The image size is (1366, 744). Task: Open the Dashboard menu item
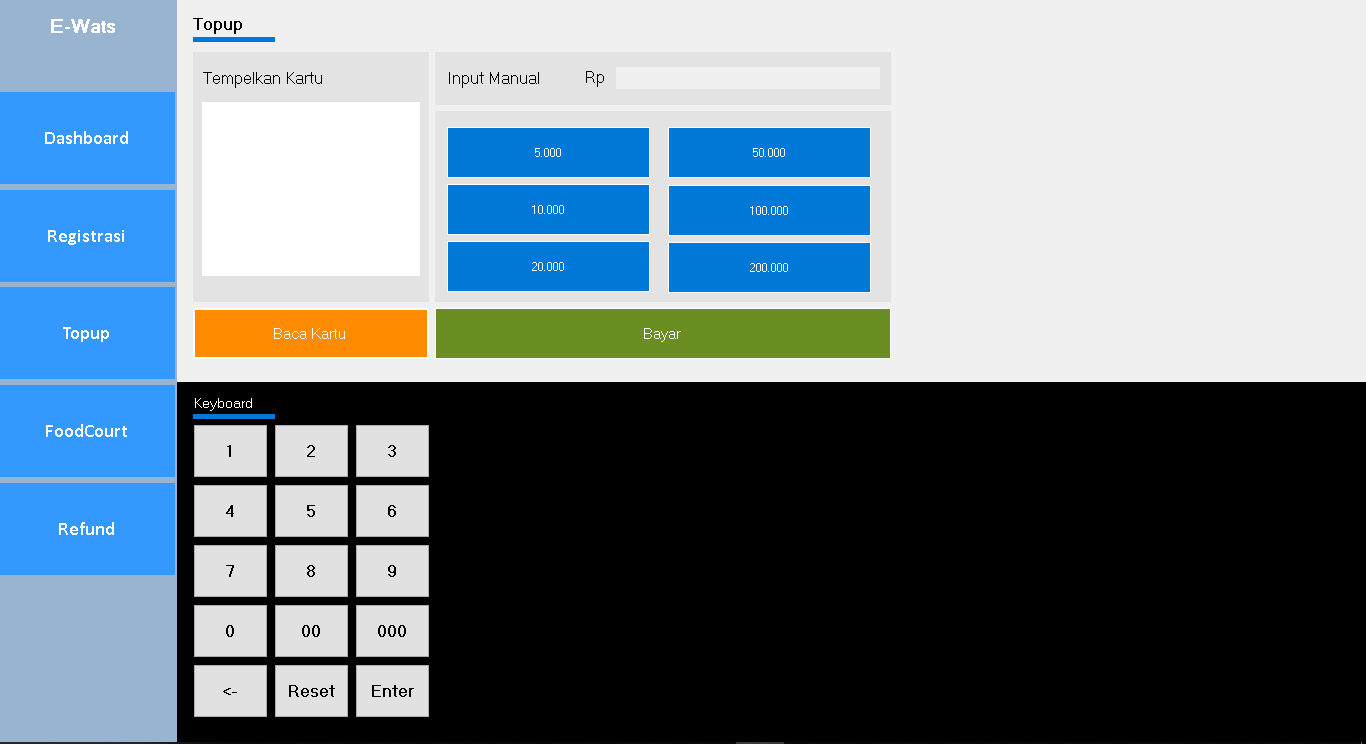coord(87,138)
